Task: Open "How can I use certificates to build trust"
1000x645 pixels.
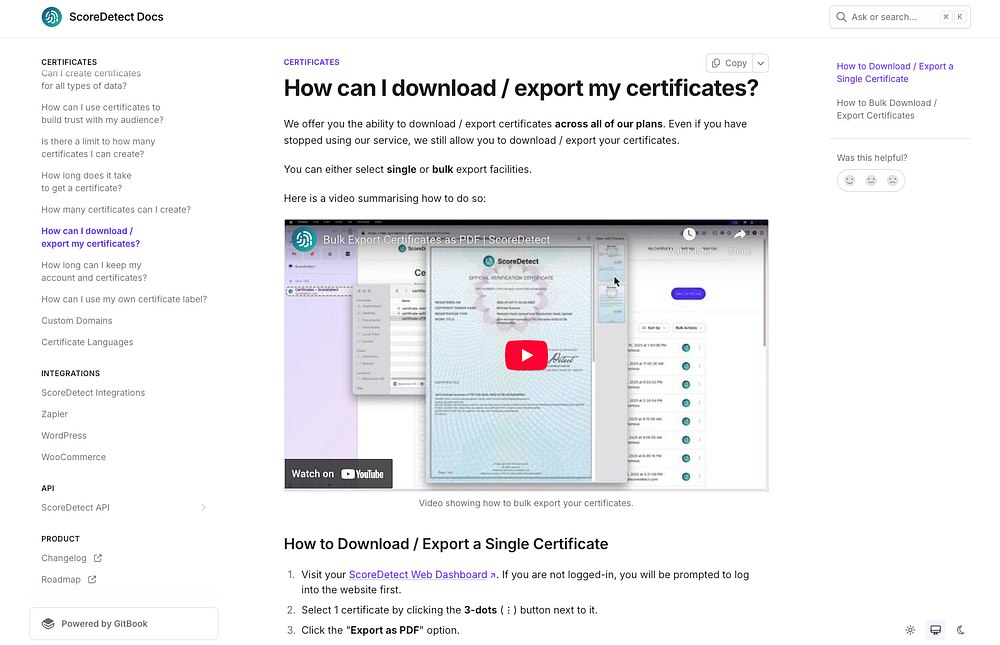Action: [102, 114]
